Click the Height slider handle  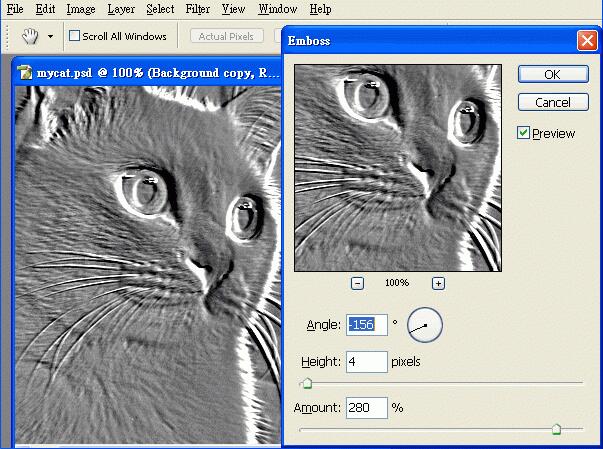coord(307,383)
